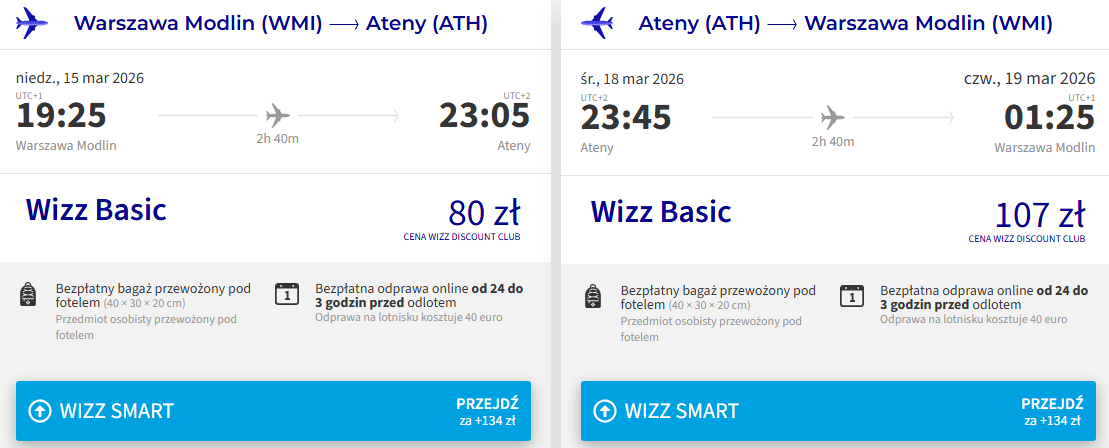Viewport: 1109px width, 448px height.
Task: Click the 01:25 arrival time
Action: pyautogui.click(x=1049, y=117)
